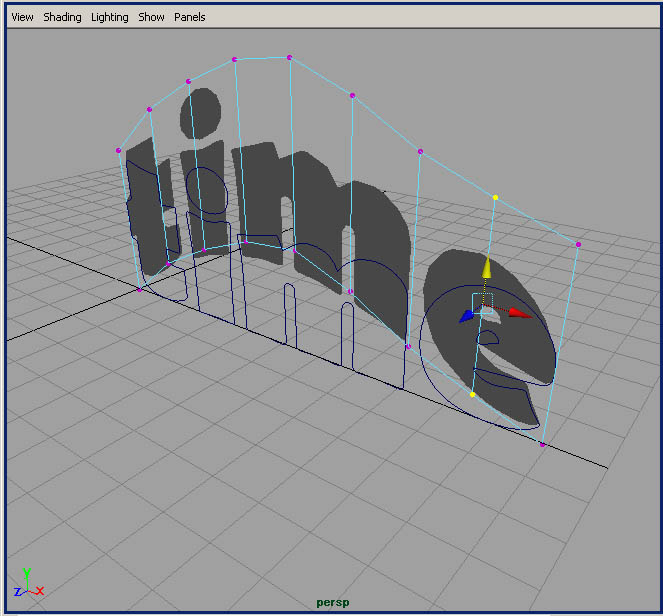Select the yellow lattice point at bottom
663x616 pixels.
[472, 394]
